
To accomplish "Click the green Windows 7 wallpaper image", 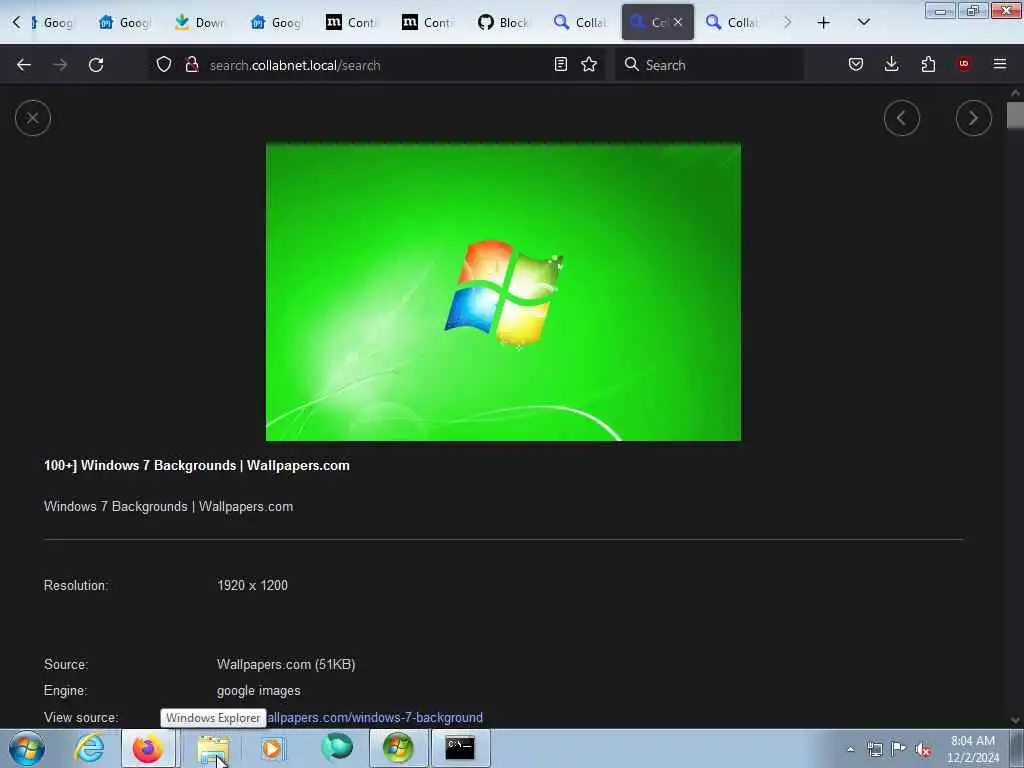I will click(504, 292).
